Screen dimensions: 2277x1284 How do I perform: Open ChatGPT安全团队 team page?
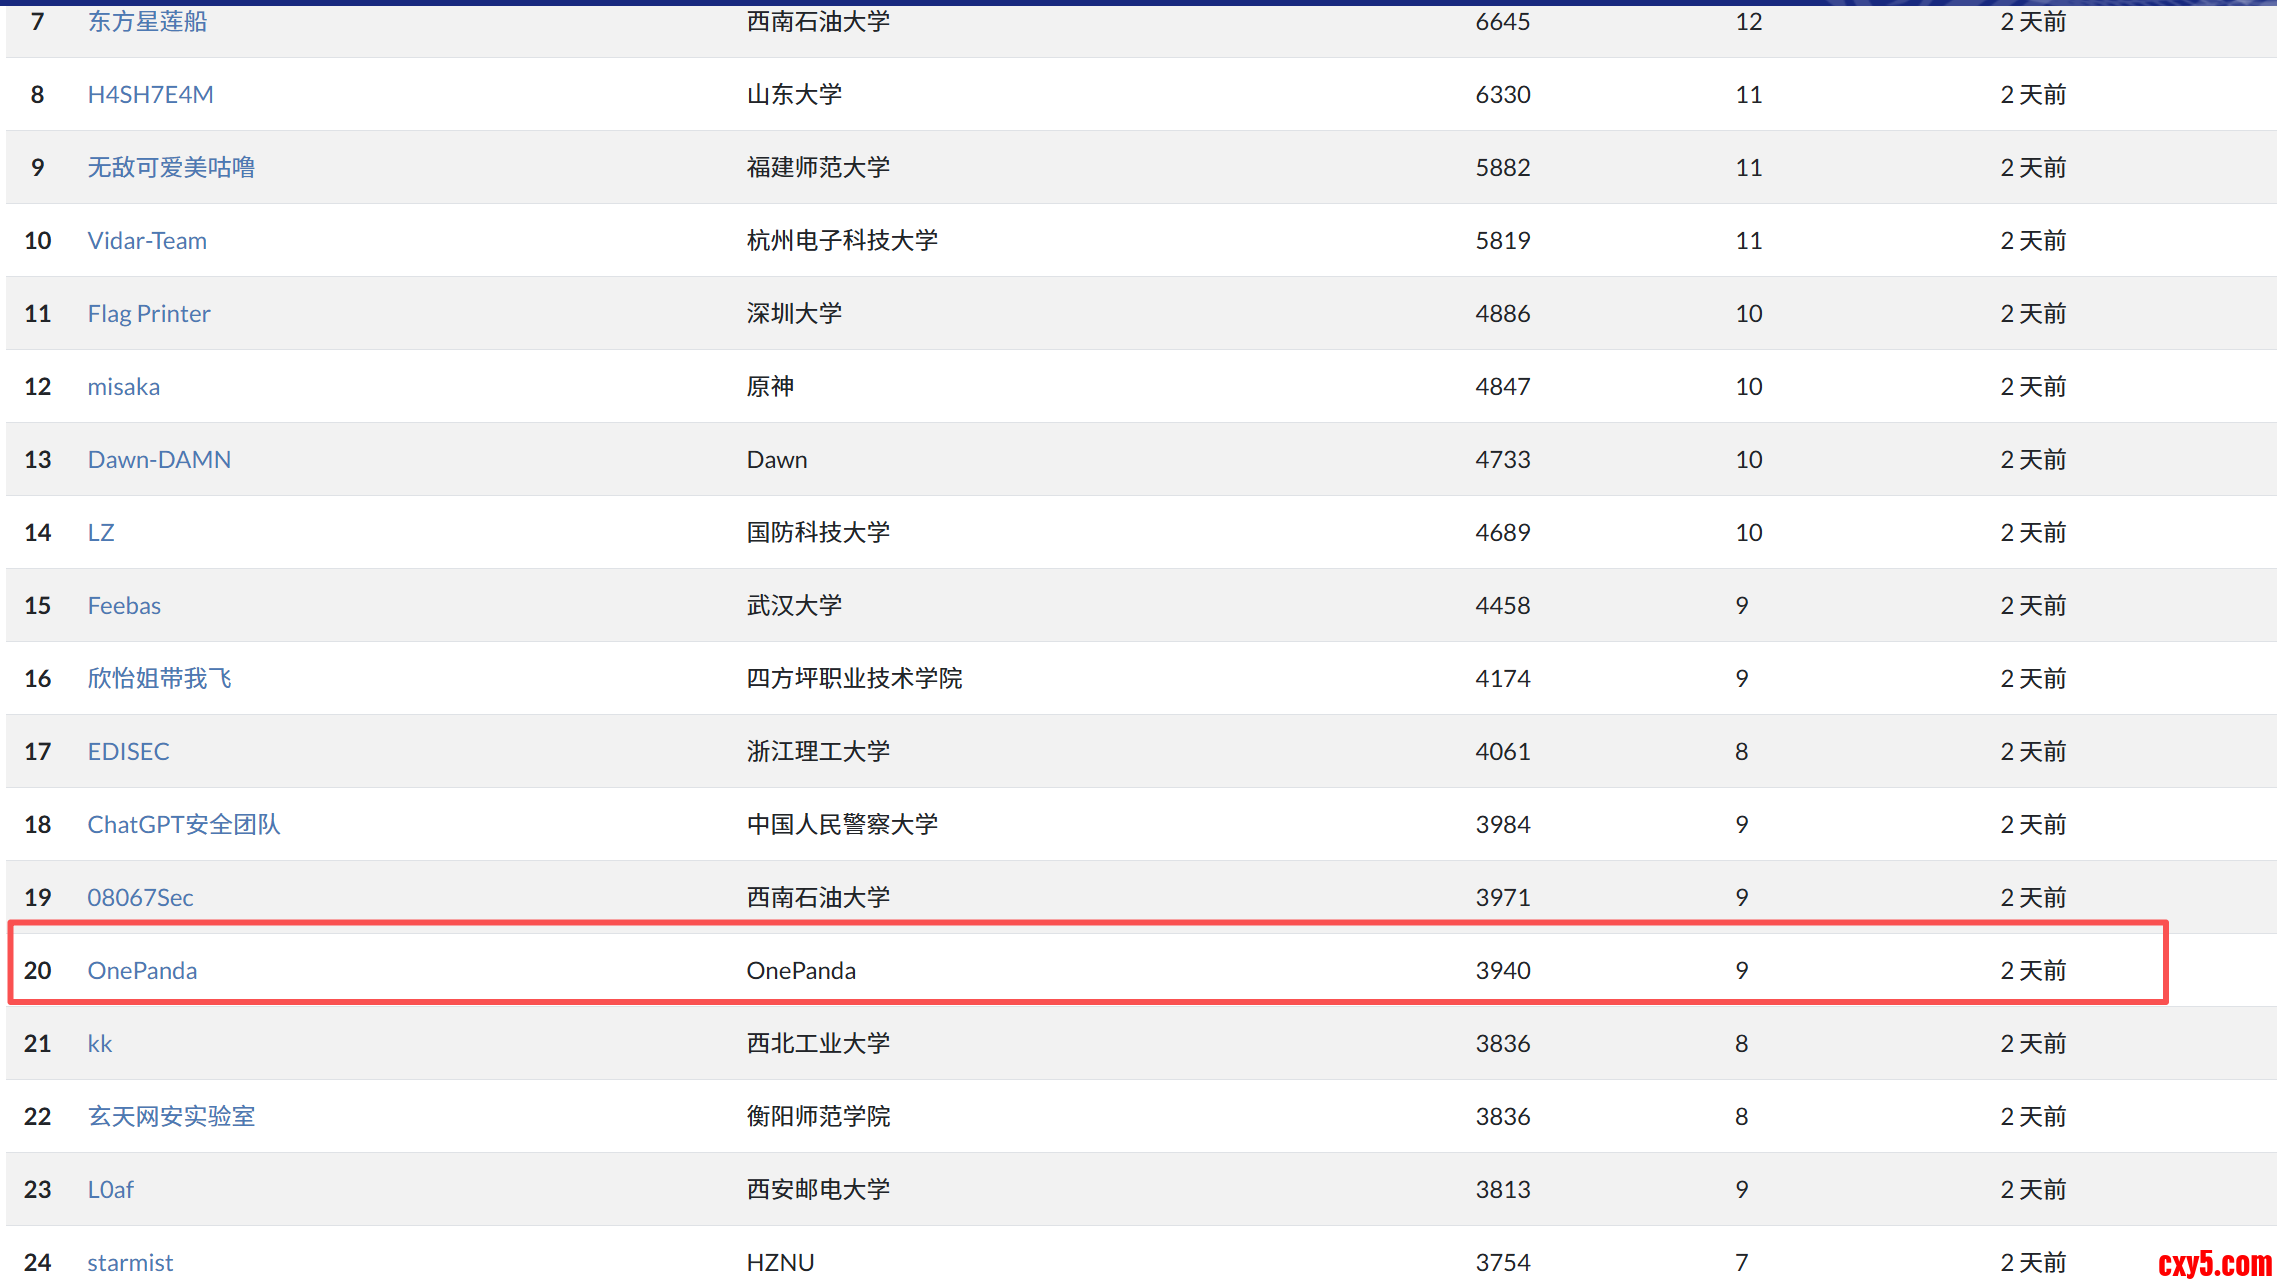183,825
